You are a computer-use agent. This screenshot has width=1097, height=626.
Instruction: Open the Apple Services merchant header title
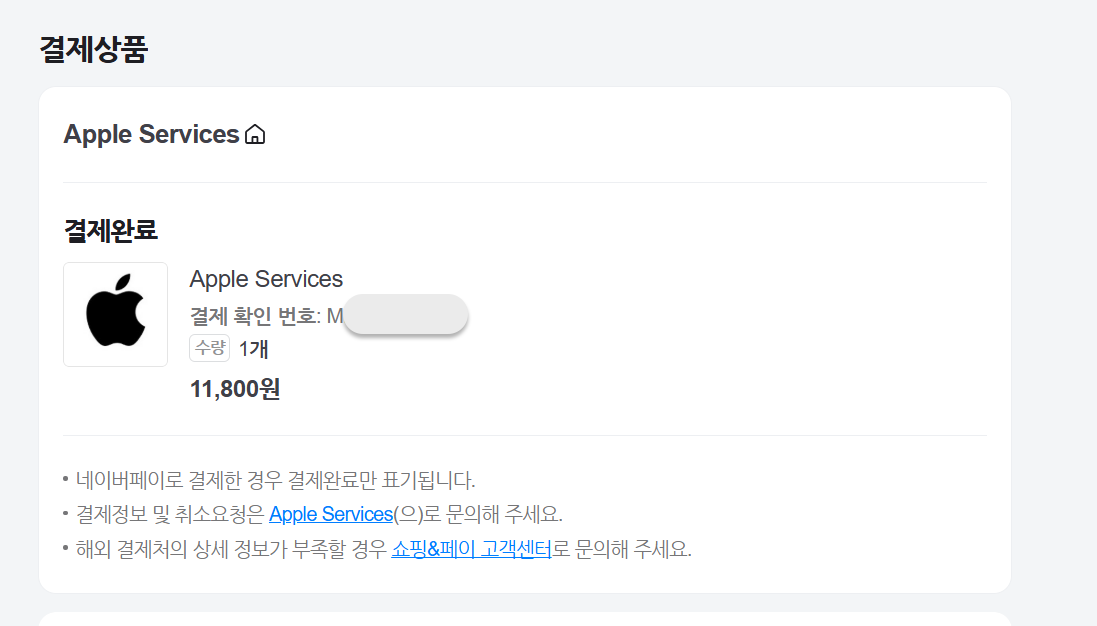pos(151,134)
